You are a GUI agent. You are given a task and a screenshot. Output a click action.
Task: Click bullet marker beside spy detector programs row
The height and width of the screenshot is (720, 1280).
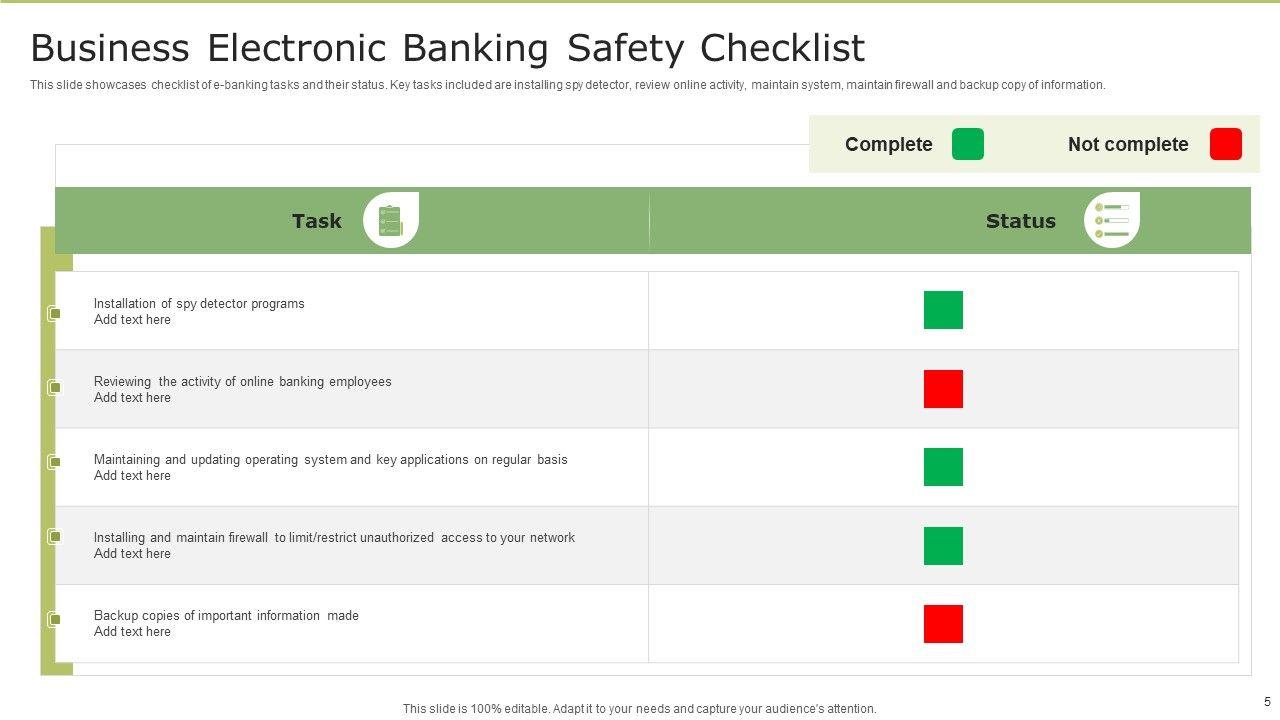pos(55,314)
